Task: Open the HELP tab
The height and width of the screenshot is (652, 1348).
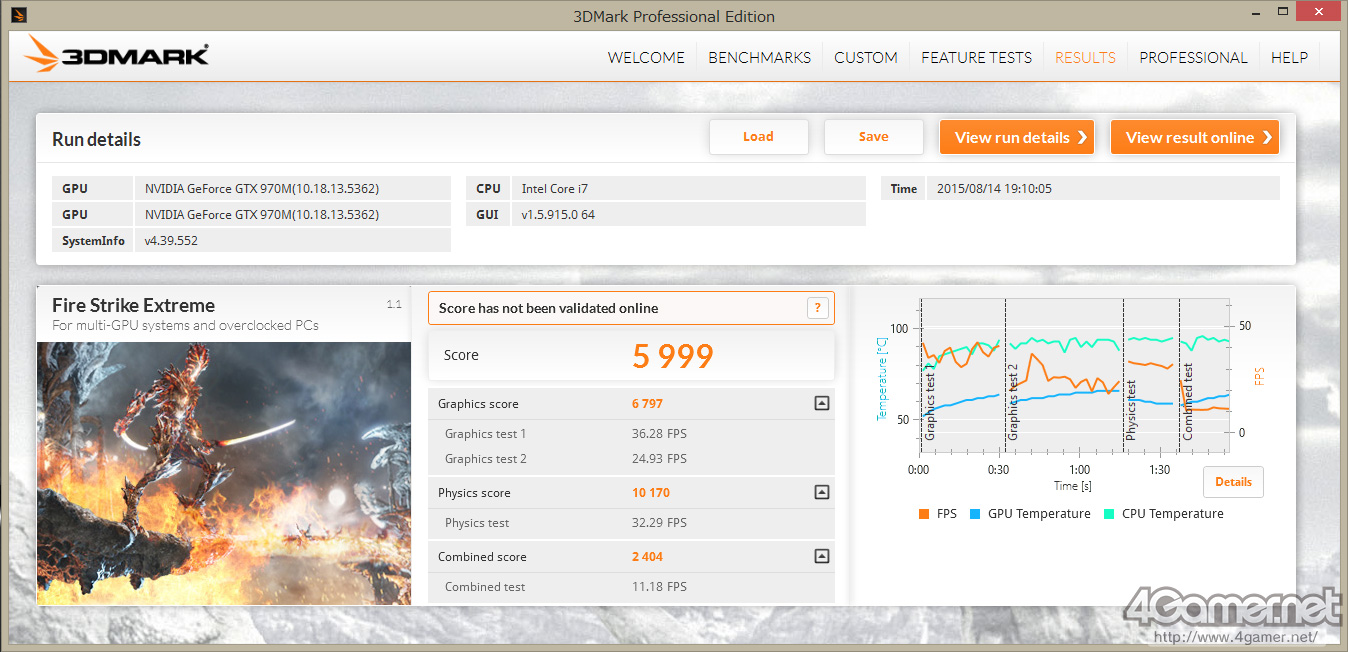Action: 1289,58
